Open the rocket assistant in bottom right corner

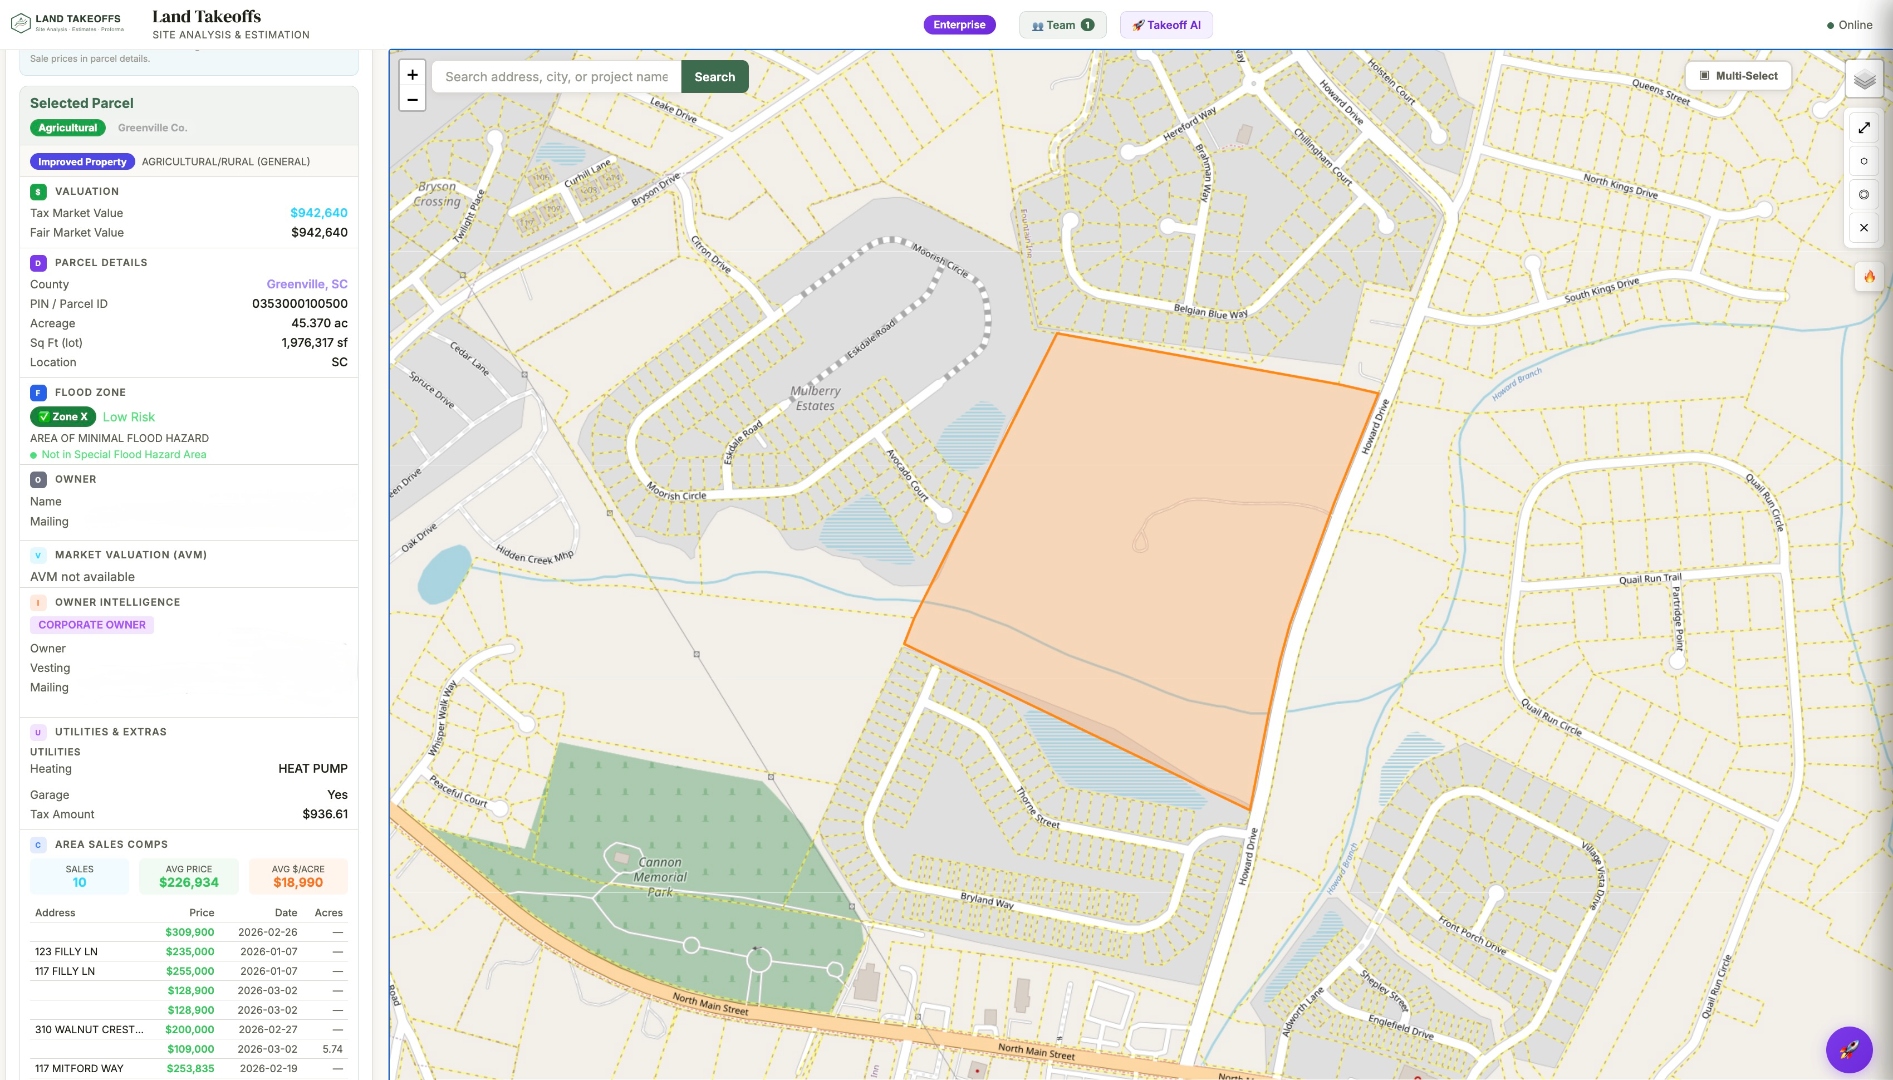click(1849, 1049)
